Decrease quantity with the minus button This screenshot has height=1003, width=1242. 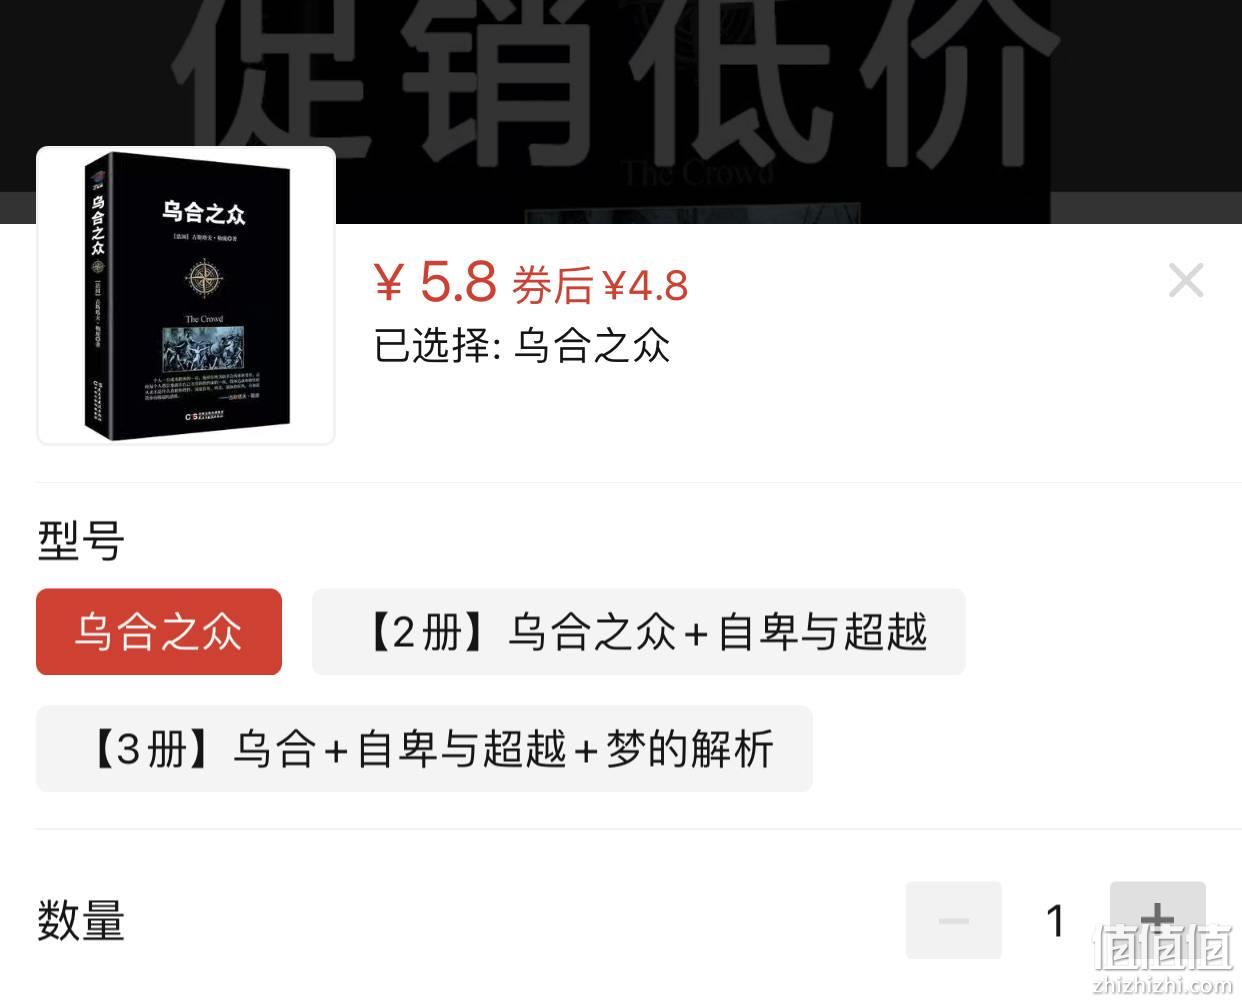953,920
